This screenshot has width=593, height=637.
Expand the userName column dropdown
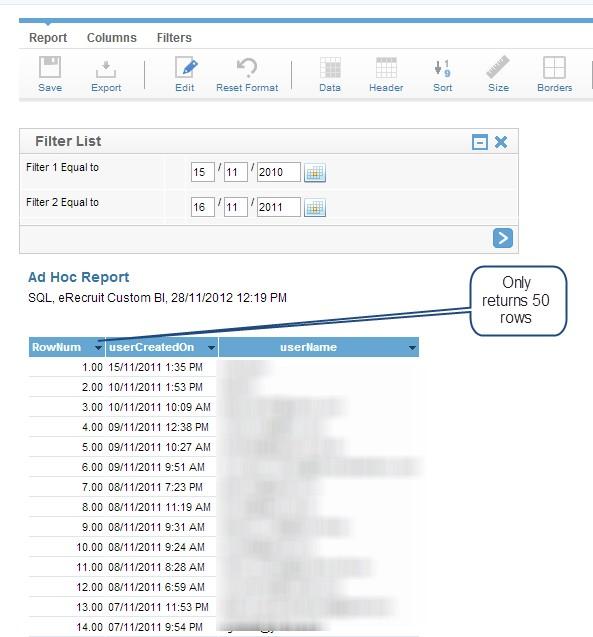click(x=412, y=348)
